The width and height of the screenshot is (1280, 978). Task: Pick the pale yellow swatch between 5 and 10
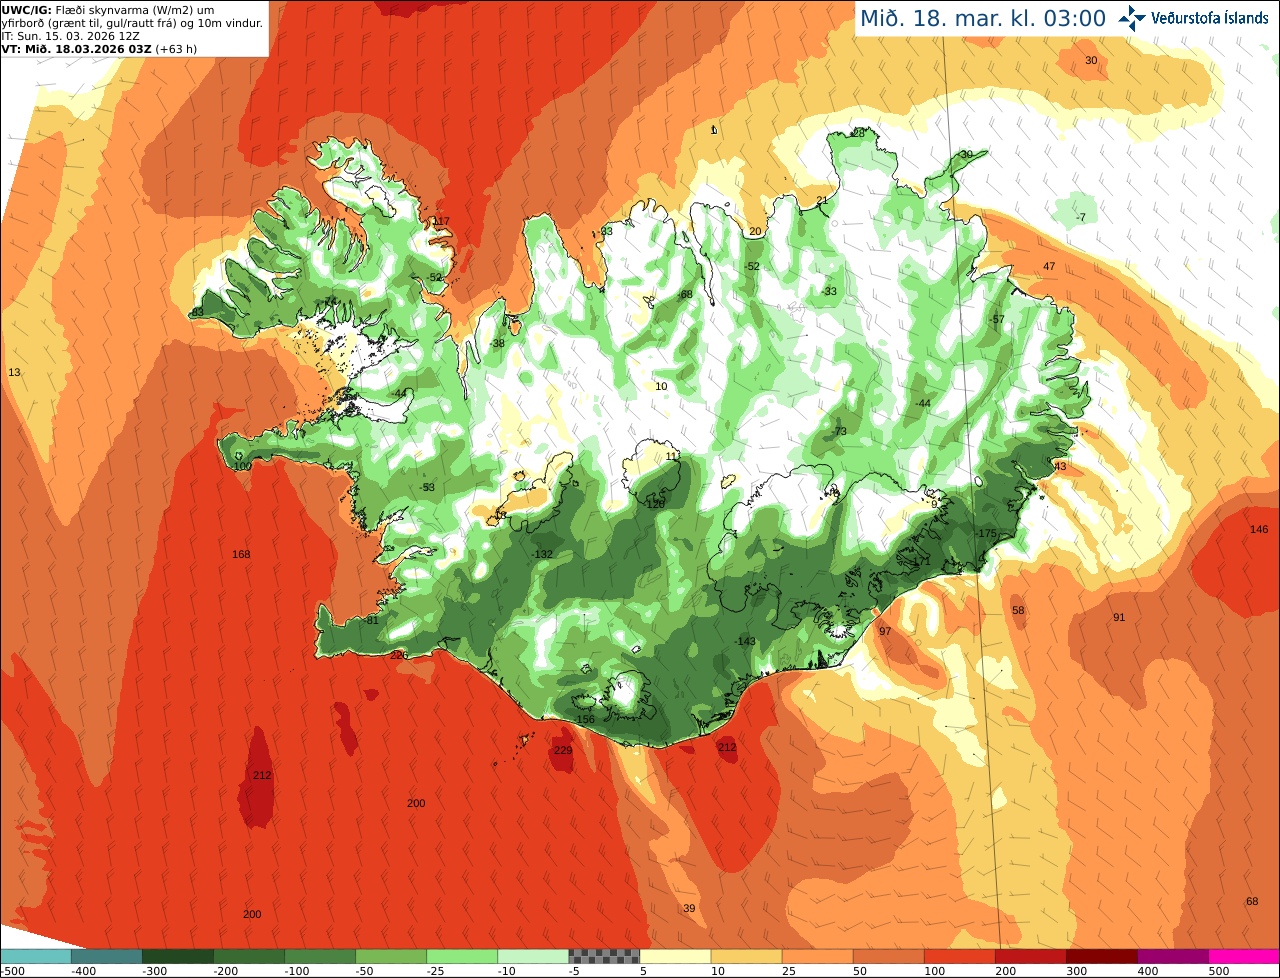[675, 956]
